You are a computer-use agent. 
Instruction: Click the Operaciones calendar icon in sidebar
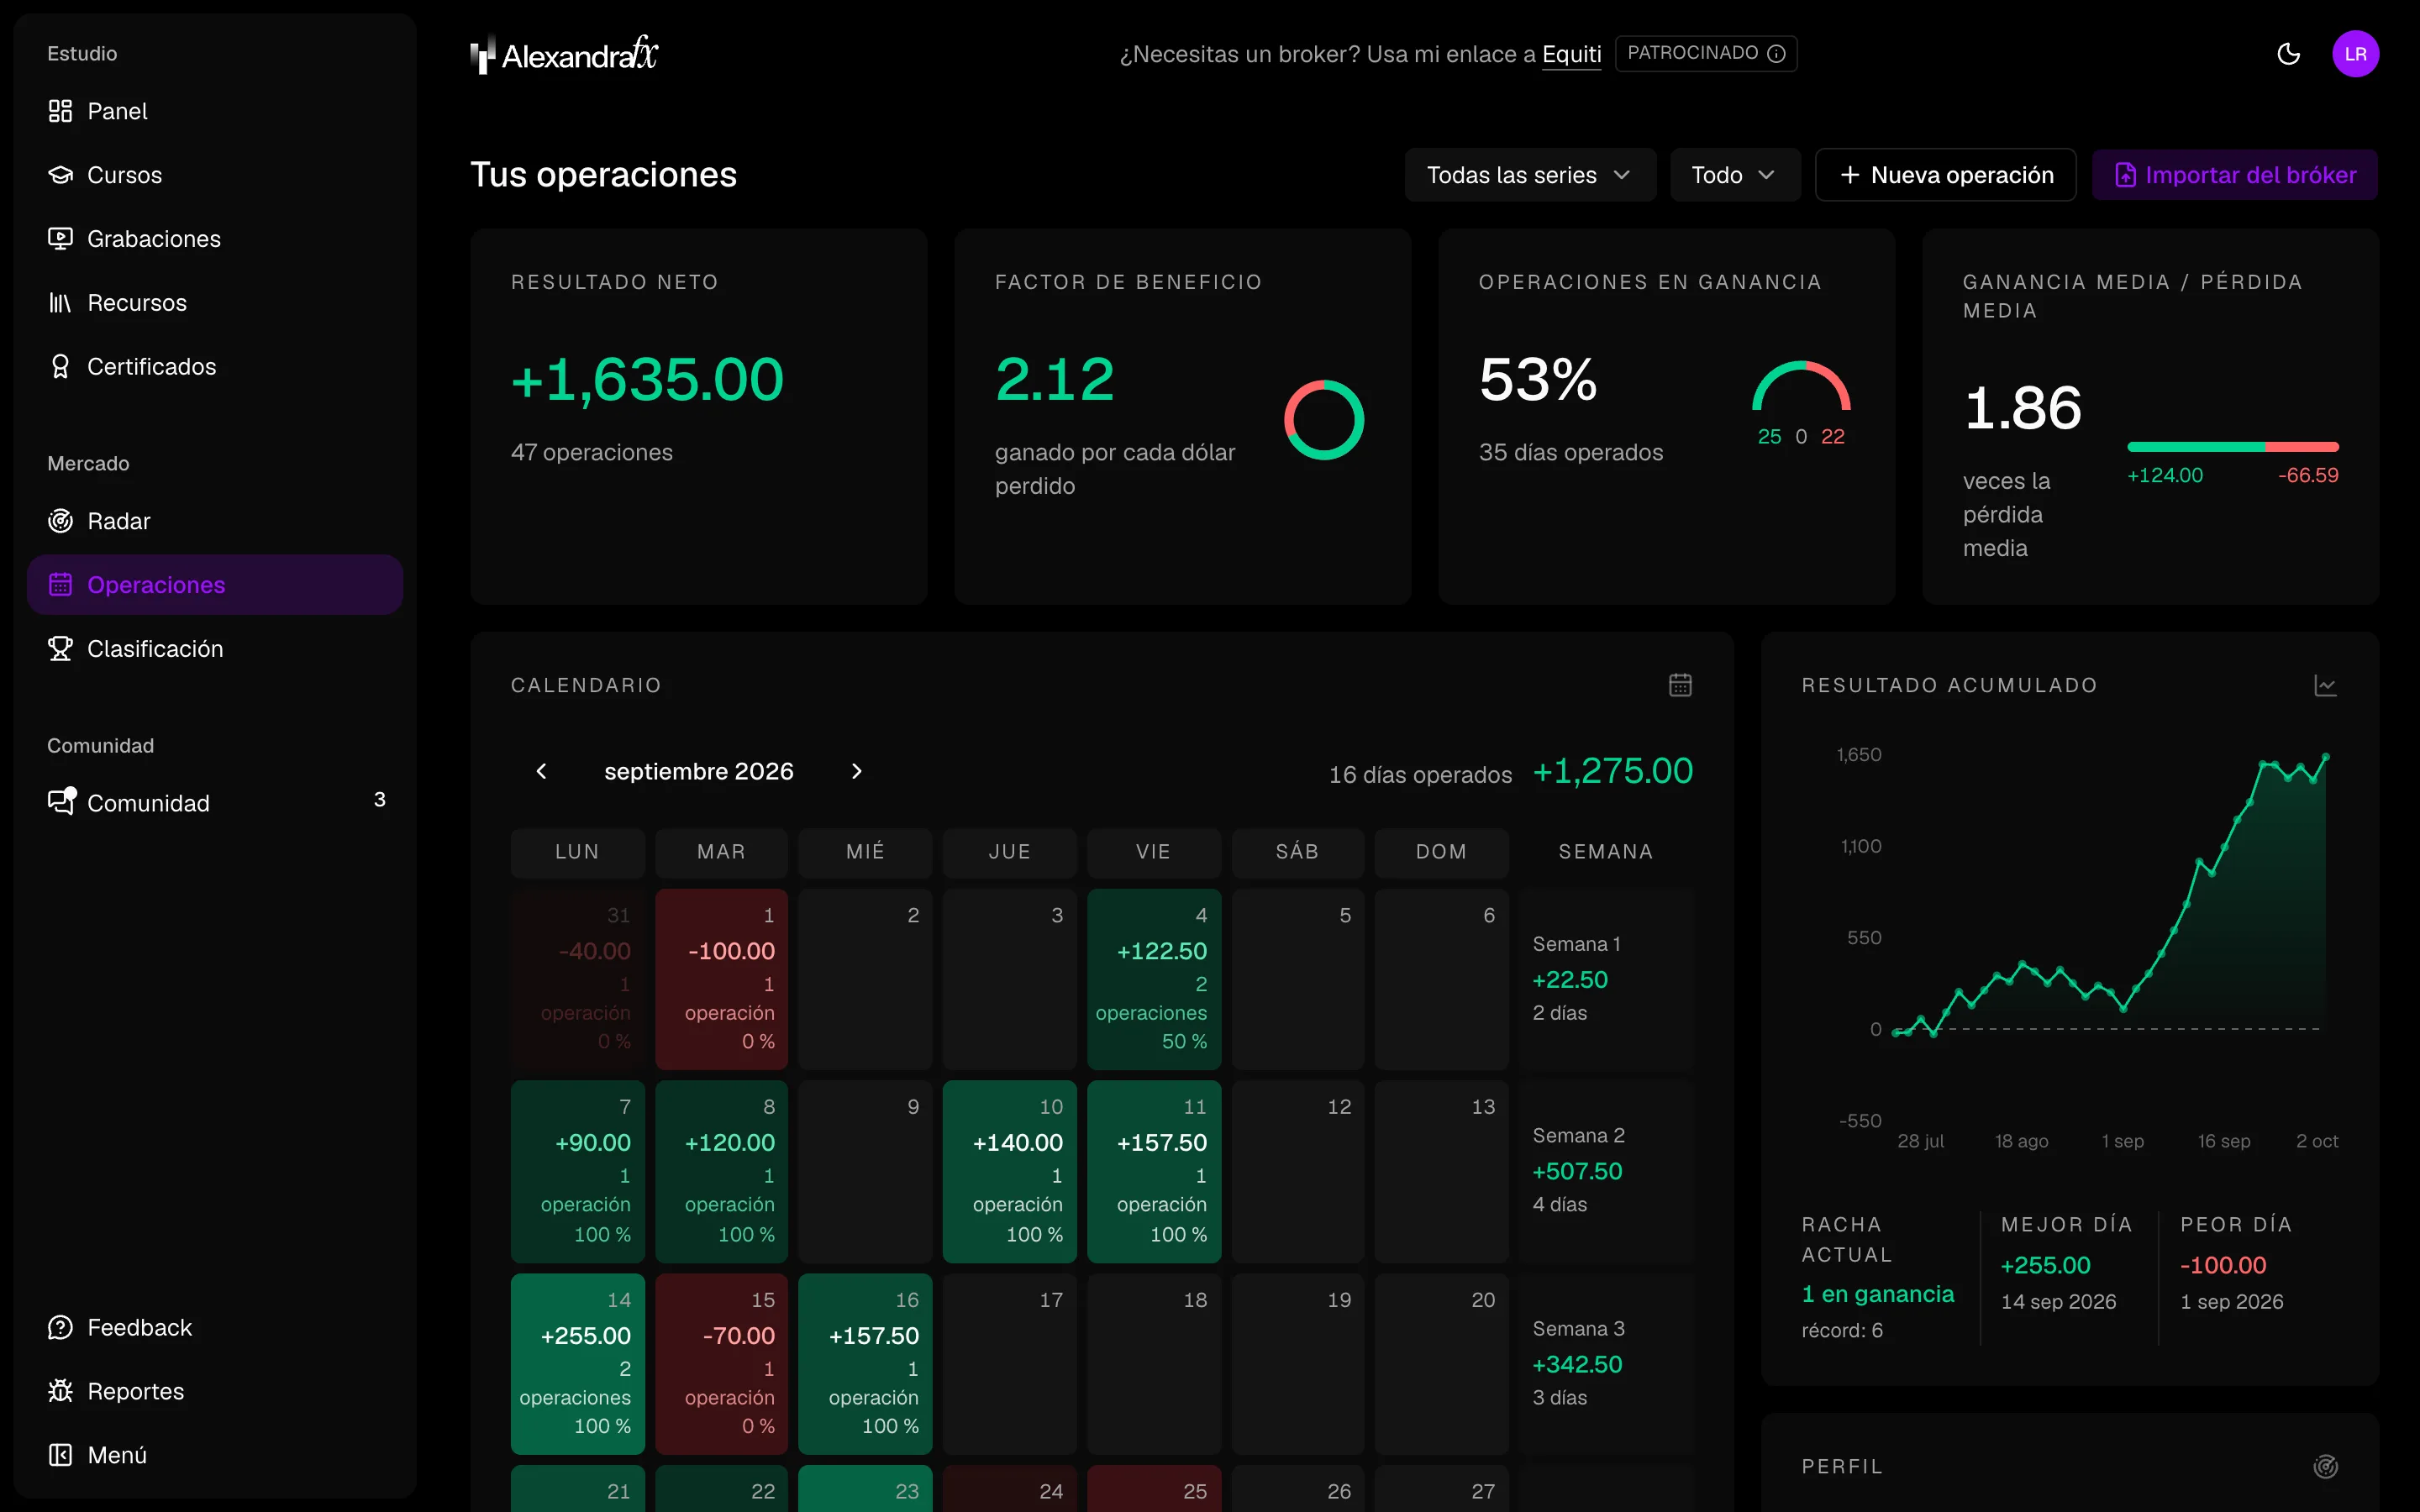tap(60, 585)
